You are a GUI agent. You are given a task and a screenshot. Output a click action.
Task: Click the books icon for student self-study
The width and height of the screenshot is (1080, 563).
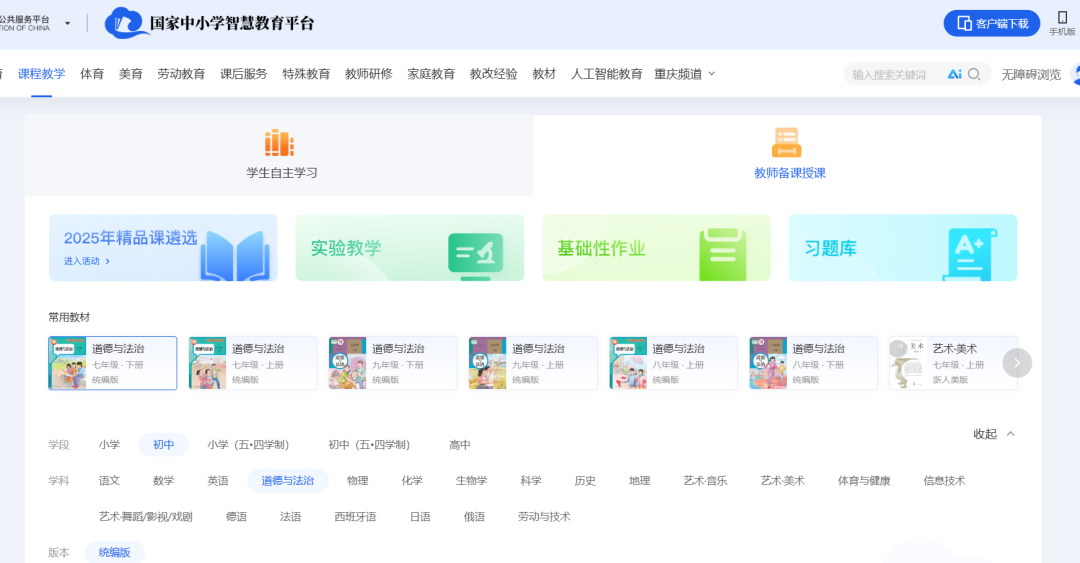pos(279,143)
